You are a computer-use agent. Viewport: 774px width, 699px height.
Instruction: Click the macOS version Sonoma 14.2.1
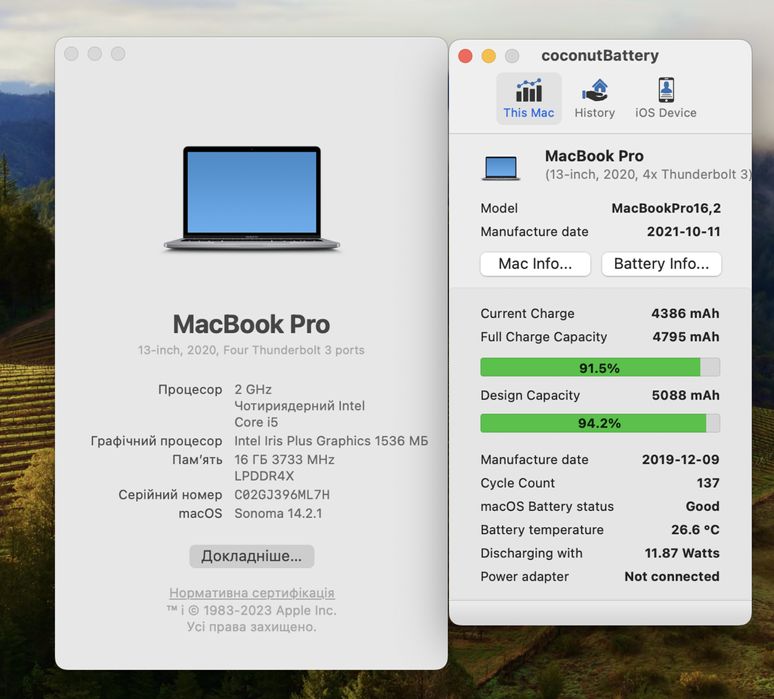coord(278,513)
